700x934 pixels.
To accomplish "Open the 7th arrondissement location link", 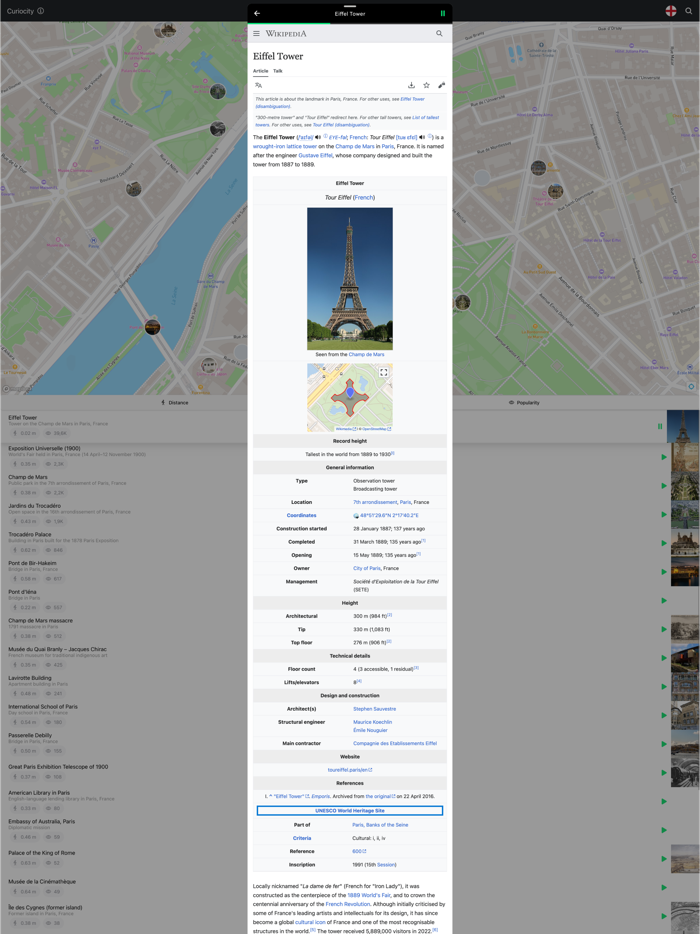I will (375, 502).
